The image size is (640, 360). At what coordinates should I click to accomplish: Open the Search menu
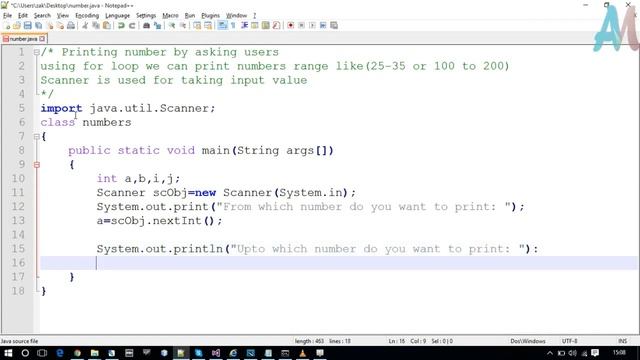point(42,16)
